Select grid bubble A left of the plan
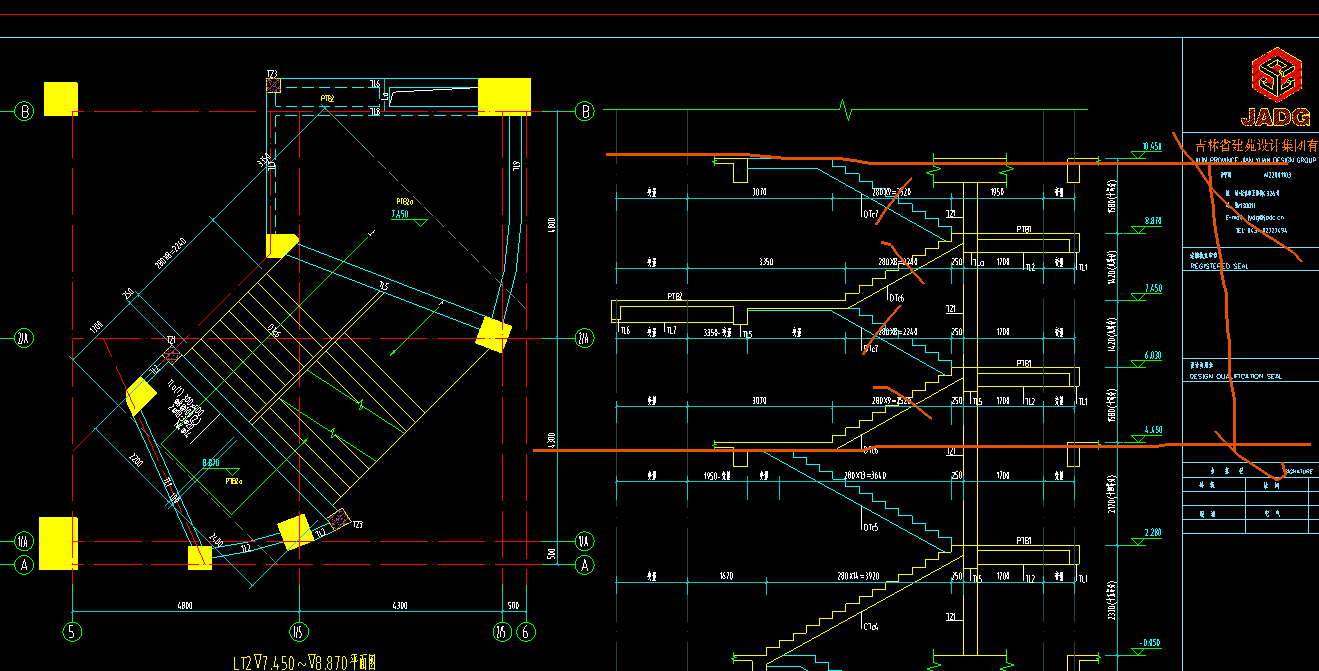The width and height of the screenshot is (1319, 671). pyautogui.click(x=25, y=564)
